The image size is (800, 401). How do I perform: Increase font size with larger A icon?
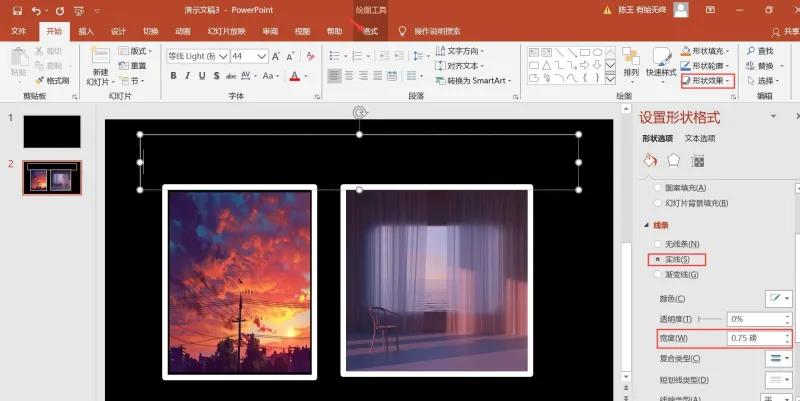(x=276, y=56)
